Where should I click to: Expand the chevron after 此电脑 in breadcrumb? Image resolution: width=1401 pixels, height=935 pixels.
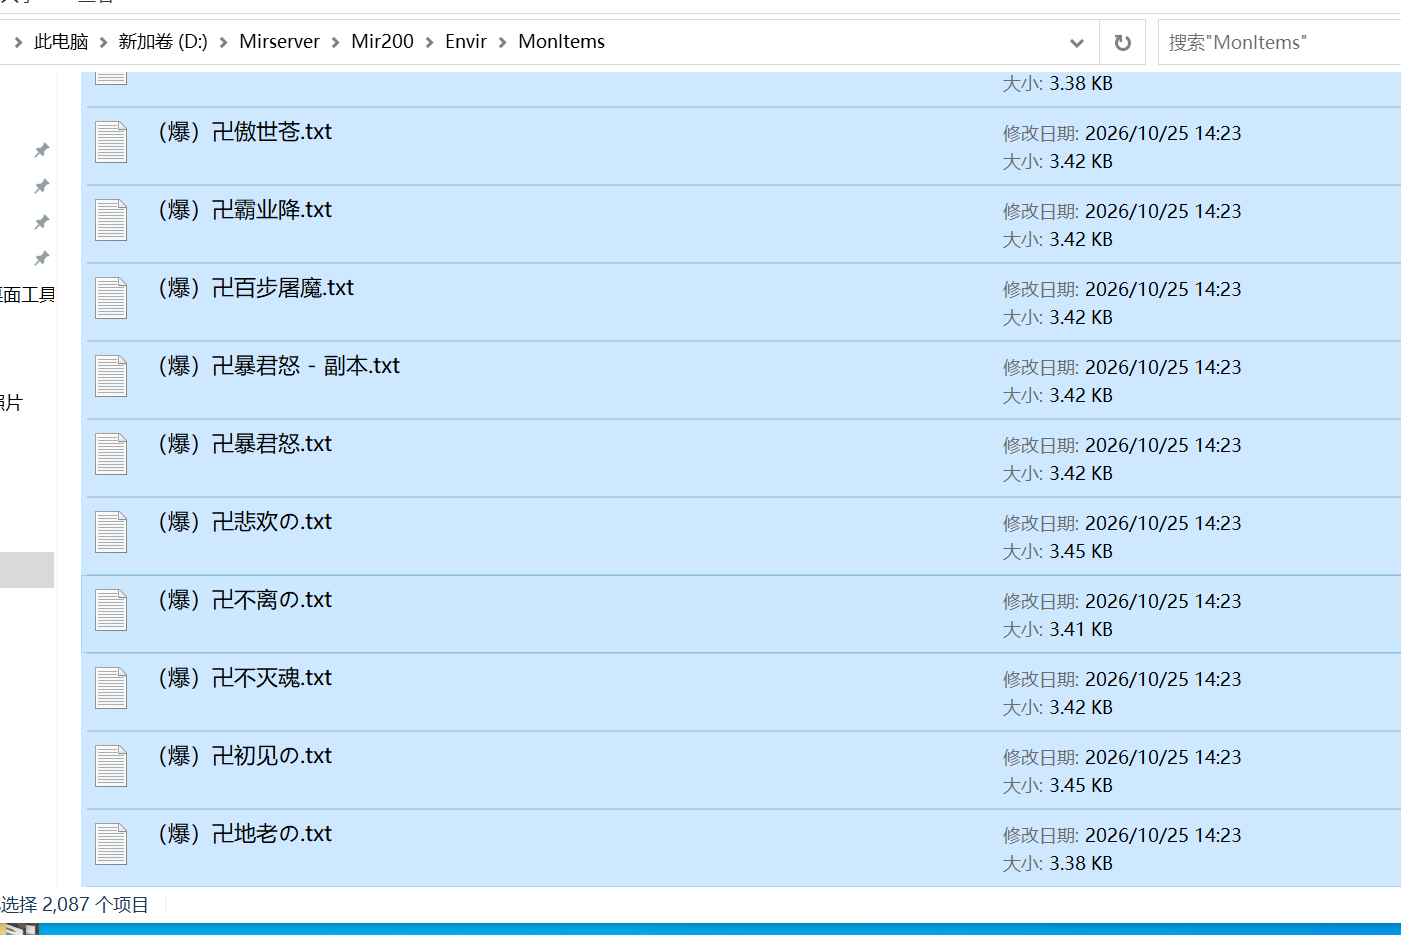103,42
